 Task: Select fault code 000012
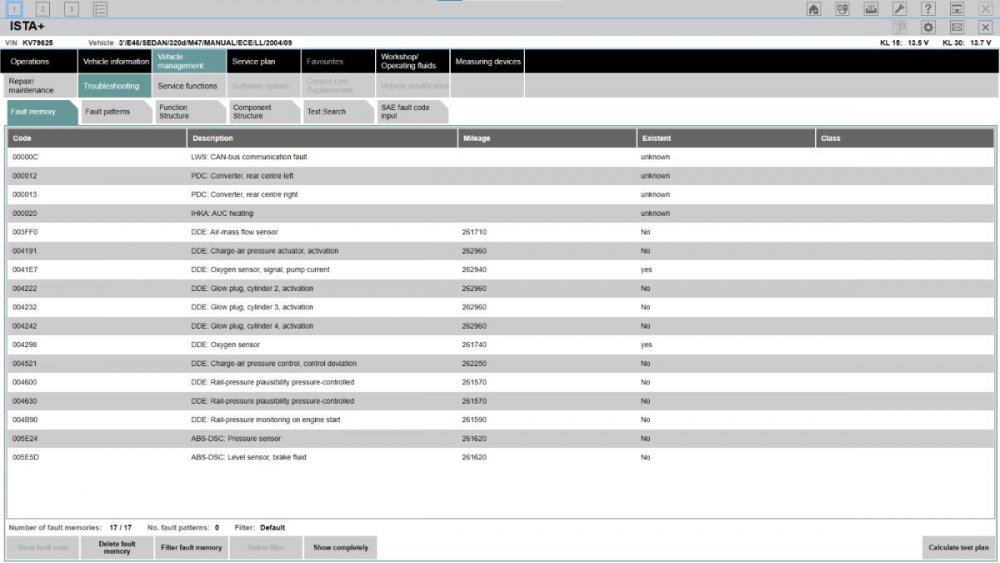point(501,175)
